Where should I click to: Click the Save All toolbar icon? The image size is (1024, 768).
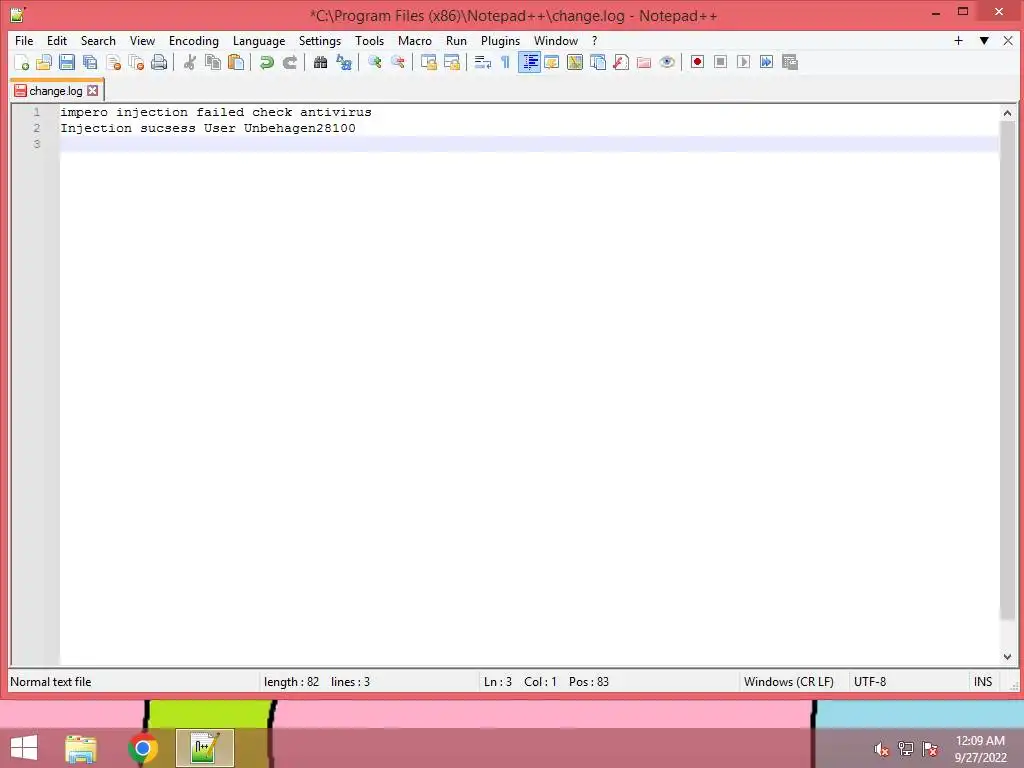90,62
